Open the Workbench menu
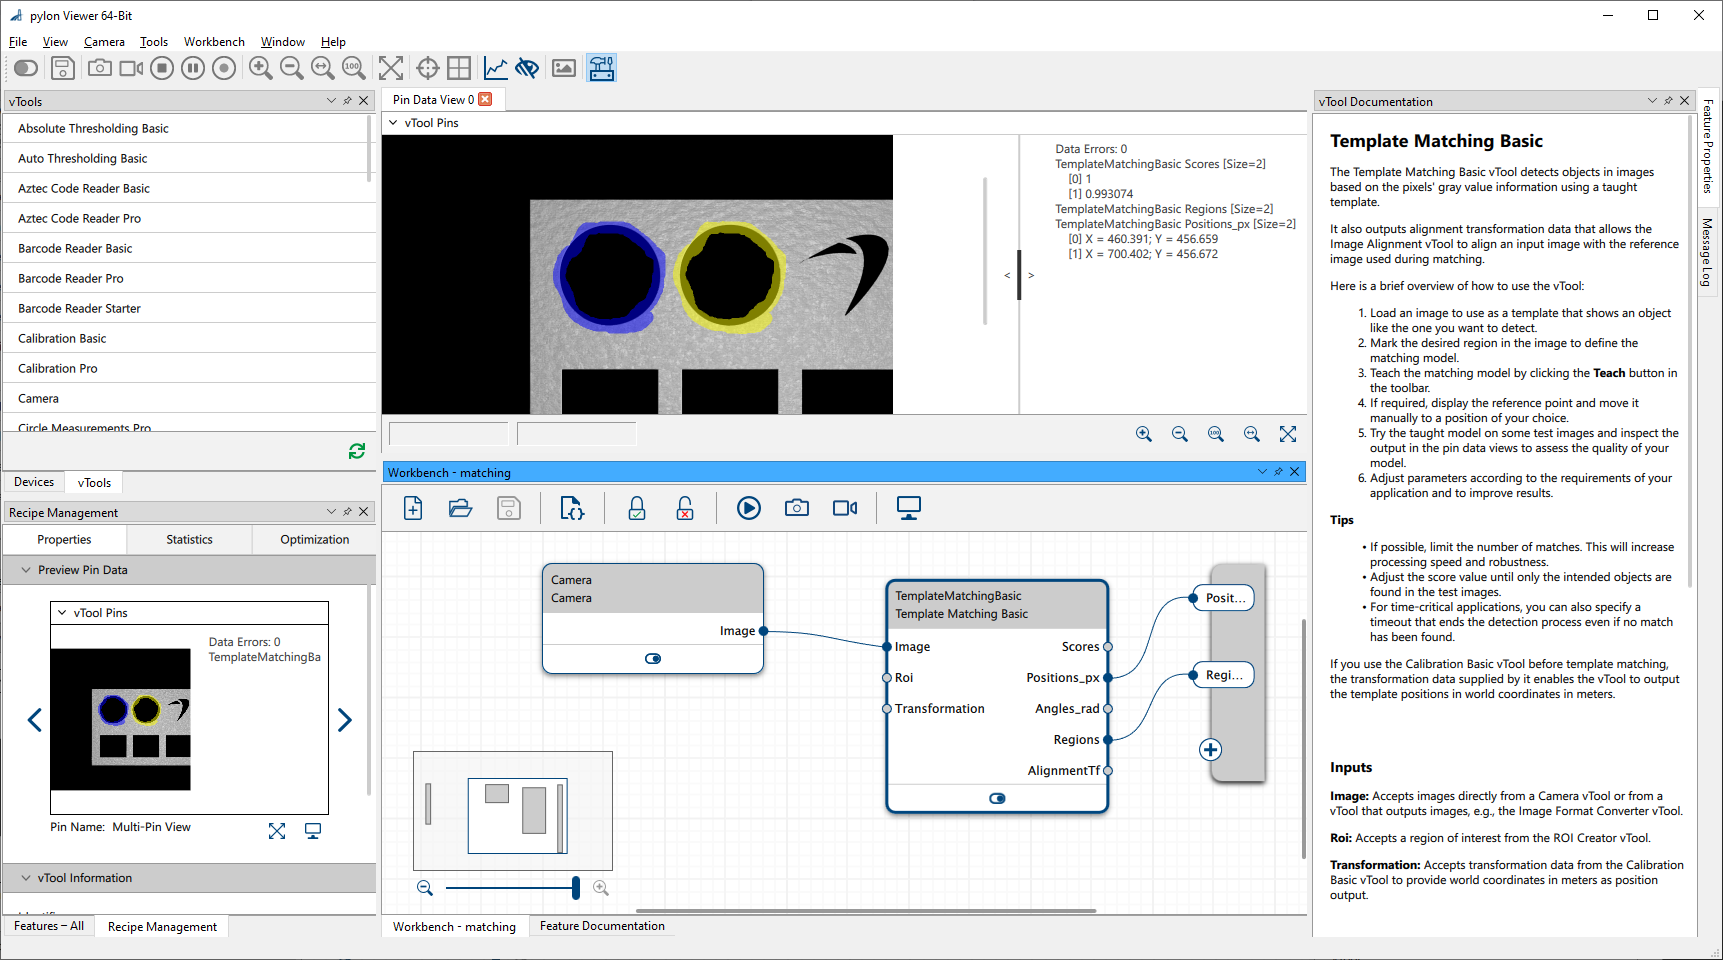The image size is (1723, 960). tap(214, 42)
